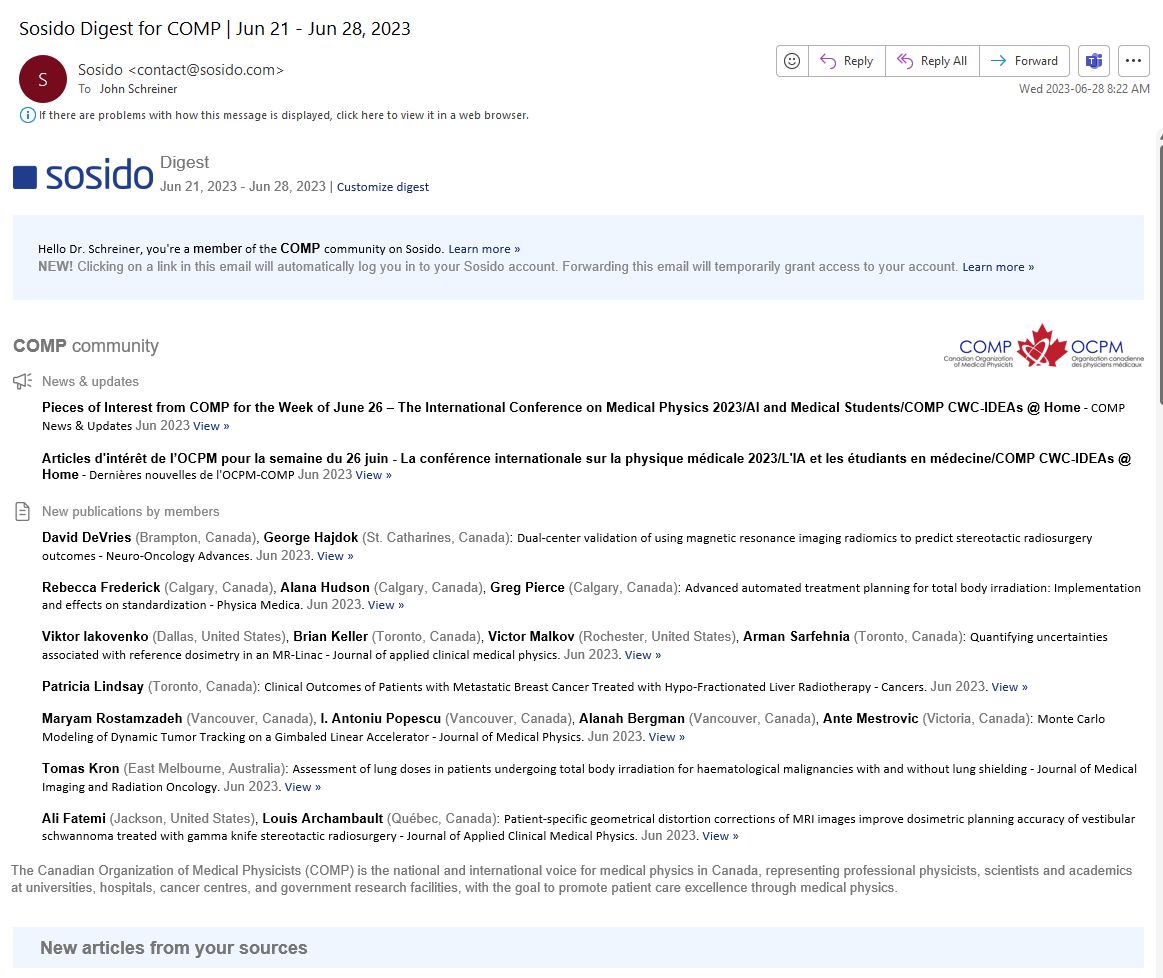Open George Hajdok author profile

311,538
